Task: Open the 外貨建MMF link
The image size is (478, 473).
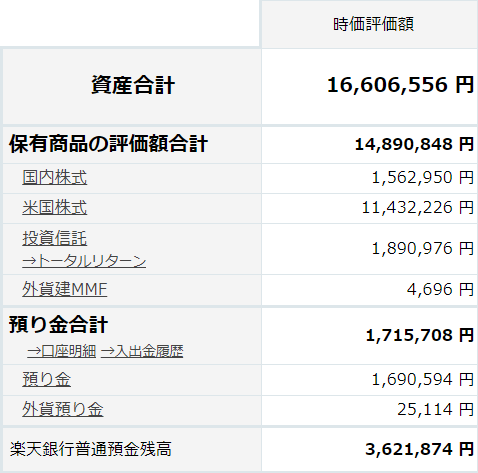Action: pos(65,289)
